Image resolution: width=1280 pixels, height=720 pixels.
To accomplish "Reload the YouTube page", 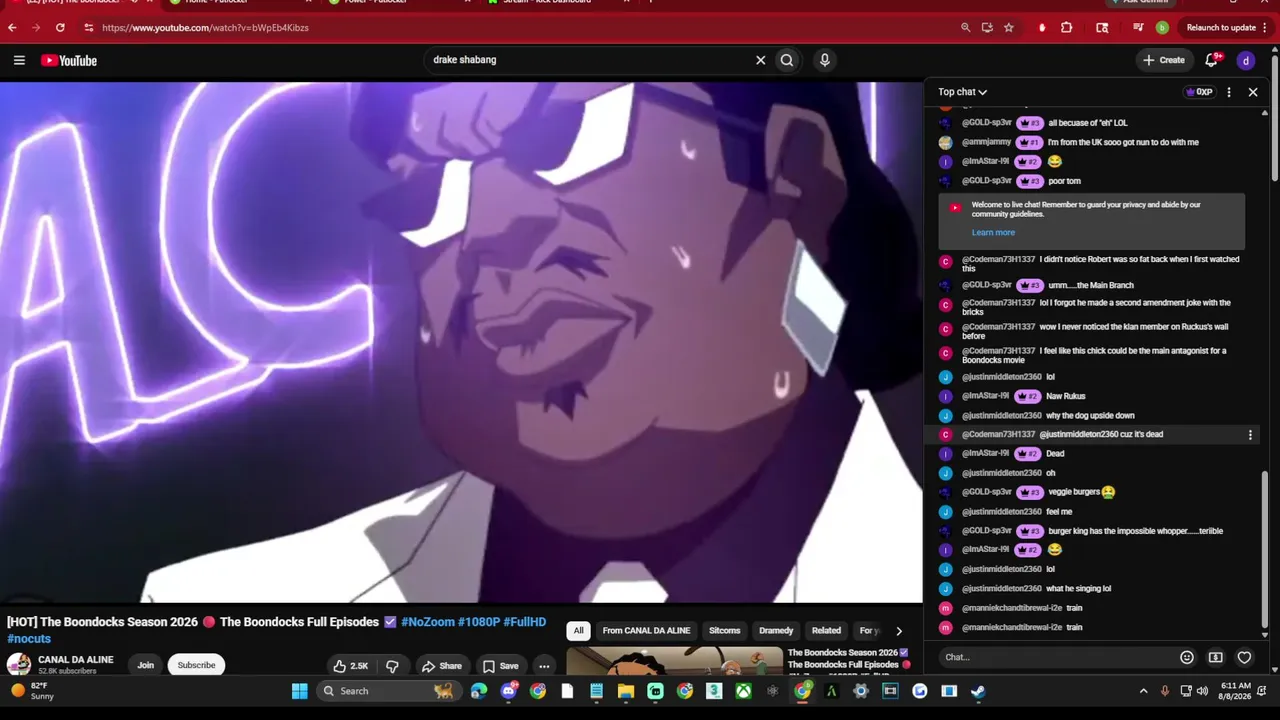I will (60, 28).
